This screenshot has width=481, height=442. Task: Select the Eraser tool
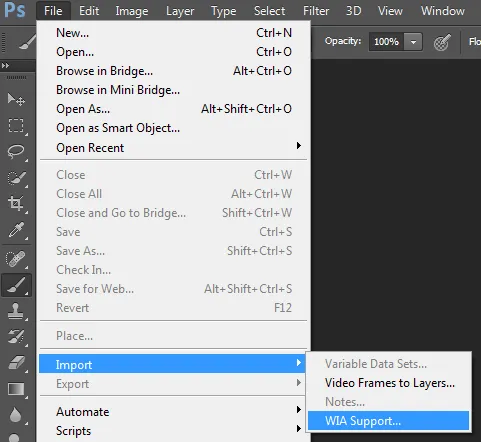click(16, 363)
